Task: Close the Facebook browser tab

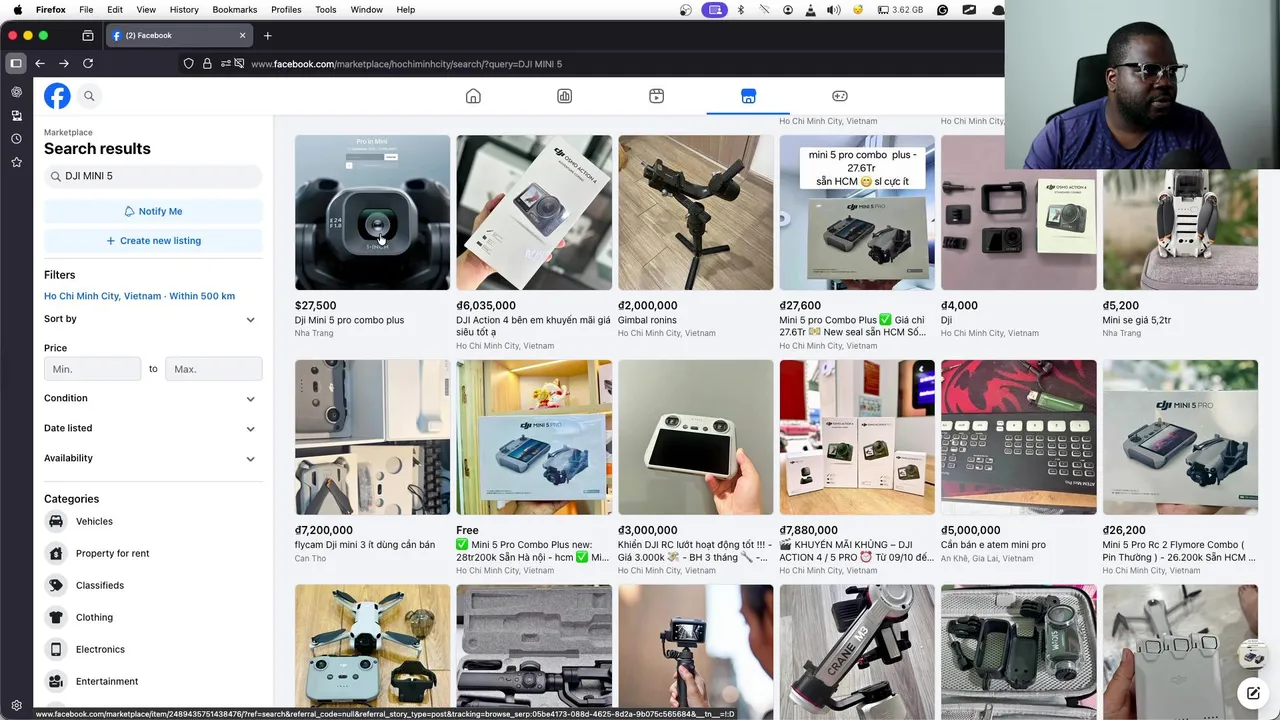Action: tap(242, 35)
